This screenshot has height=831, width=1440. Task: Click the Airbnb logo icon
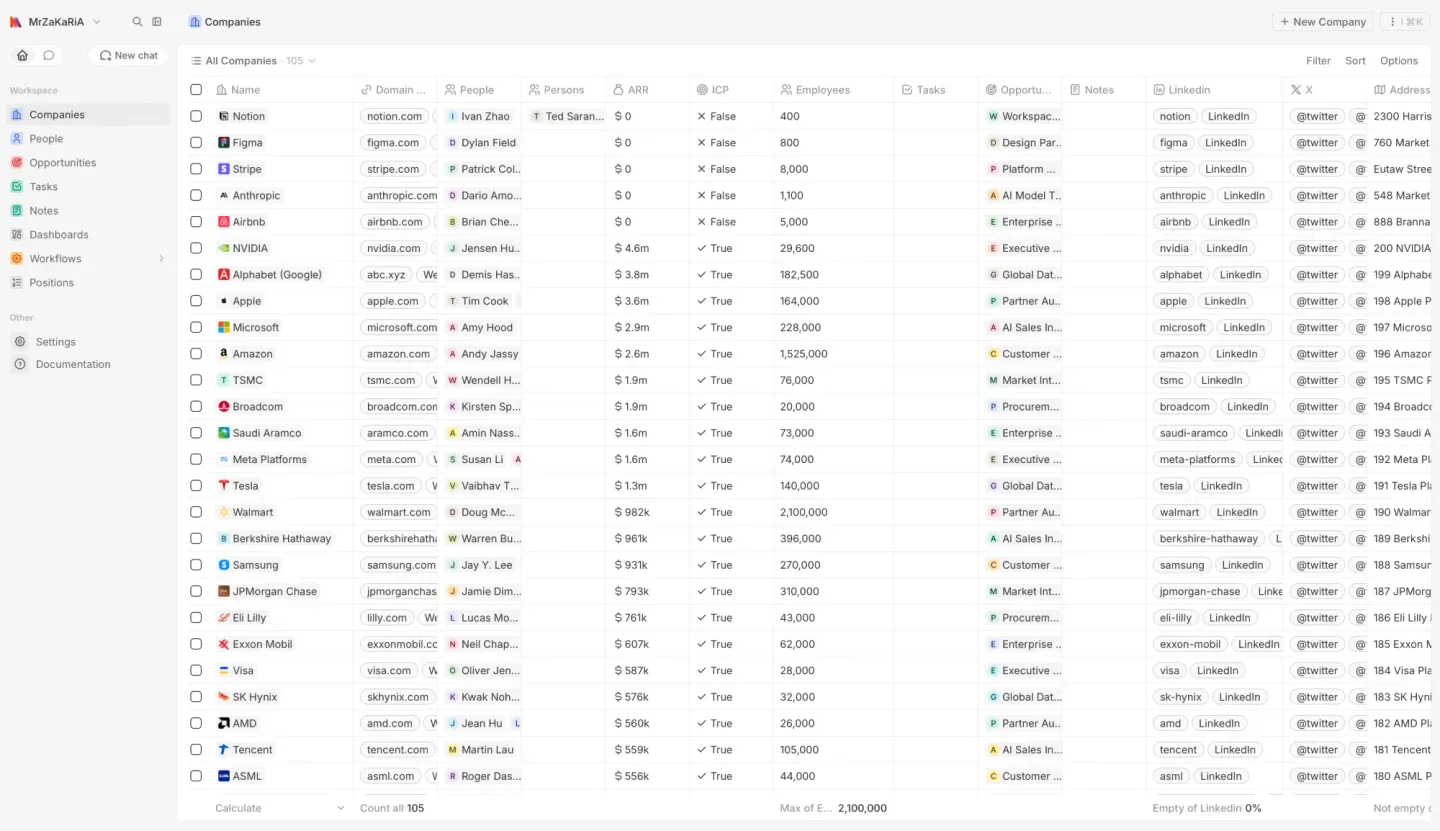[x=224, y=222]
